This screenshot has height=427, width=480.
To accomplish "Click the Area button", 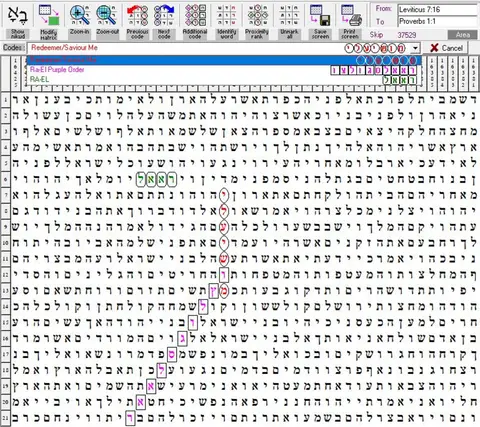I will click(x=462, y=35).
